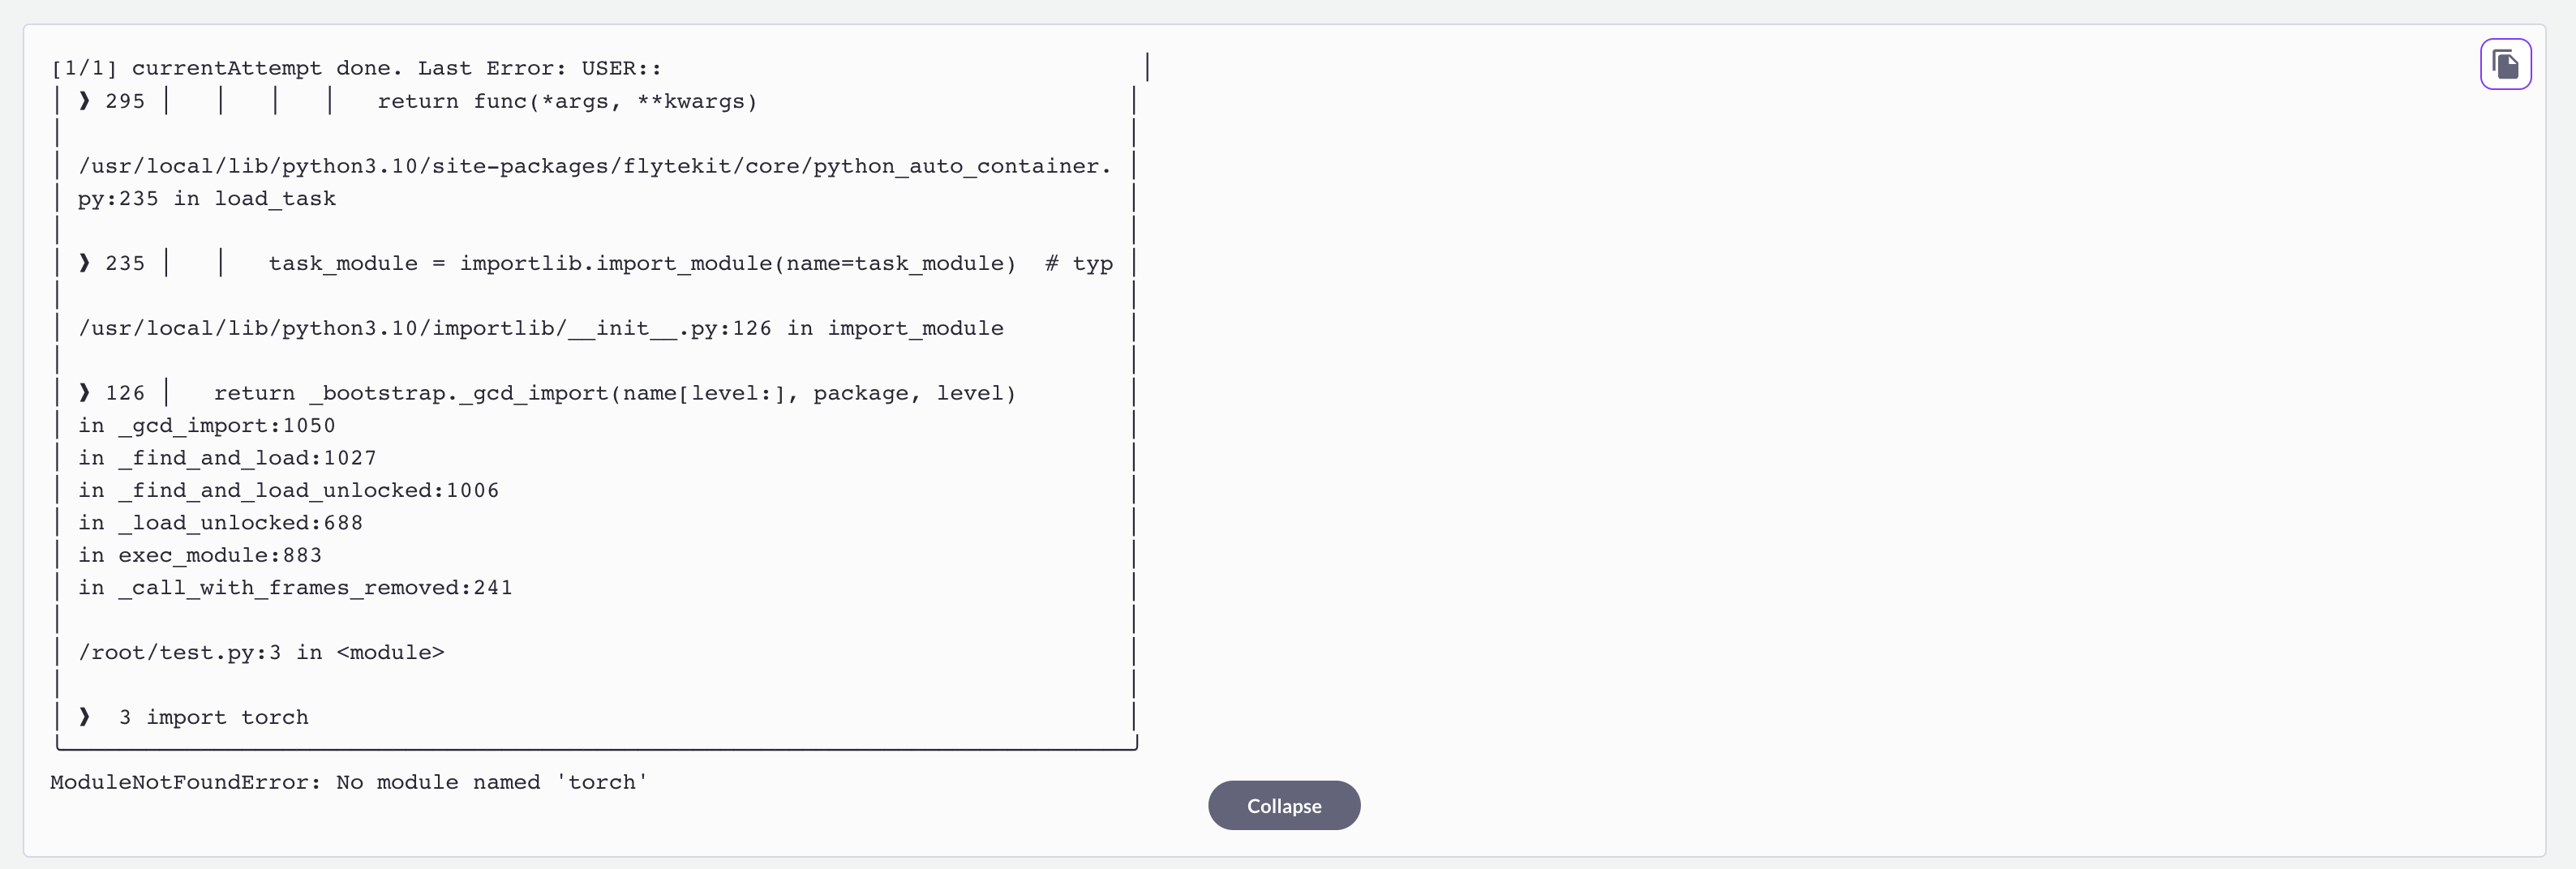Viewport: 2576px width, 869px height.
Task: Click the /root/test.py:3 file path
Action: pyautogui.click(x=262, y=652)
